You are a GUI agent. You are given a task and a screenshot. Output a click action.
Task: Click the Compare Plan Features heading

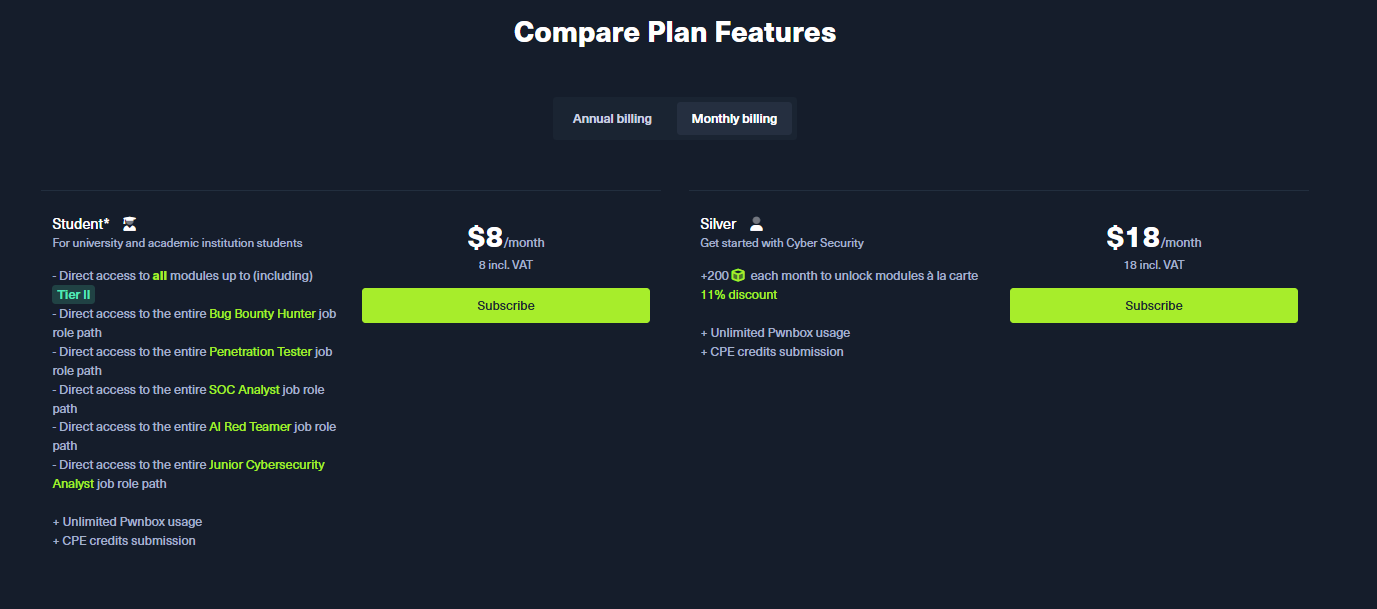[675, 32]
